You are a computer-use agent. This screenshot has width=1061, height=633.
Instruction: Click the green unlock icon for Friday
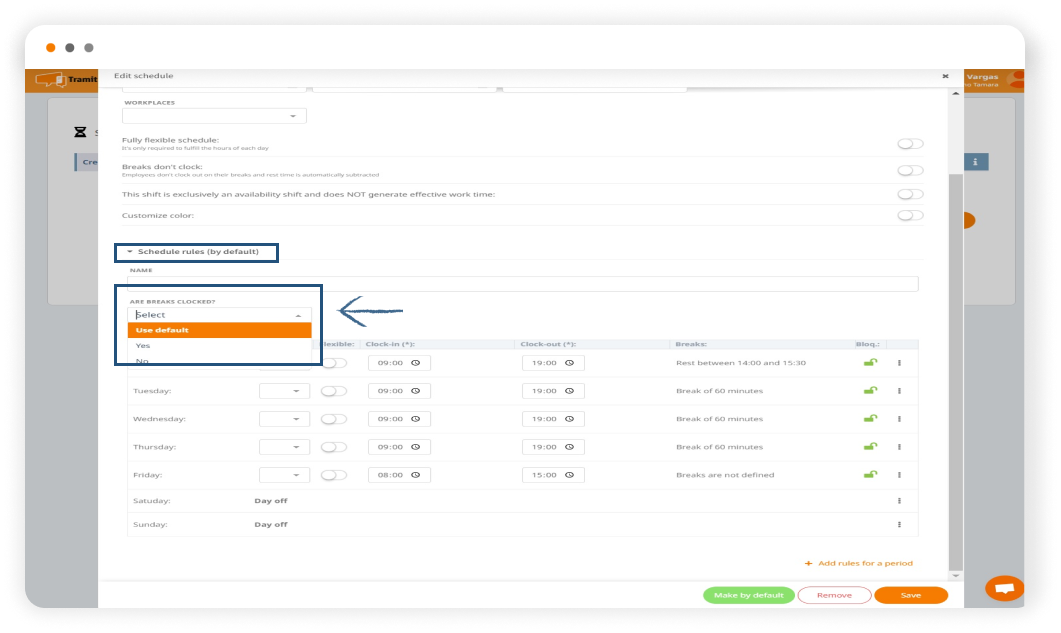(870, 475)
